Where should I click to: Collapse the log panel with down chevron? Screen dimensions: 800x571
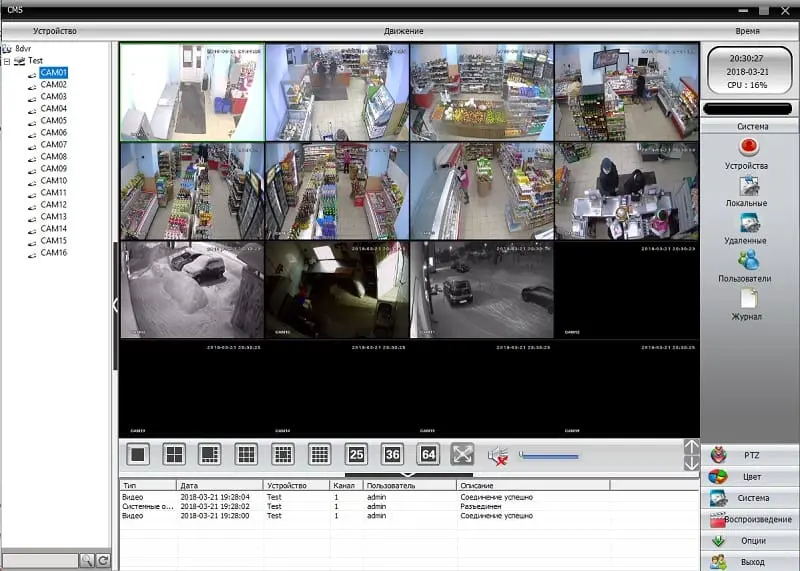407,475
